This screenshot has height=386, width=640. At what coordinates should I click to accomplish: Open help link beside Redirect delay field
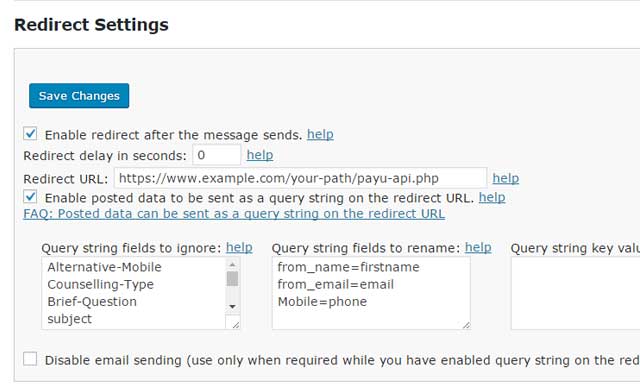tap(260, 155)
